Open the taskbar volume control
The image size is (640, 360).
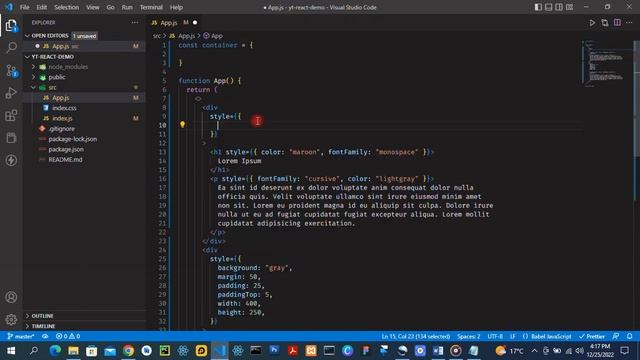click(579, 351)
